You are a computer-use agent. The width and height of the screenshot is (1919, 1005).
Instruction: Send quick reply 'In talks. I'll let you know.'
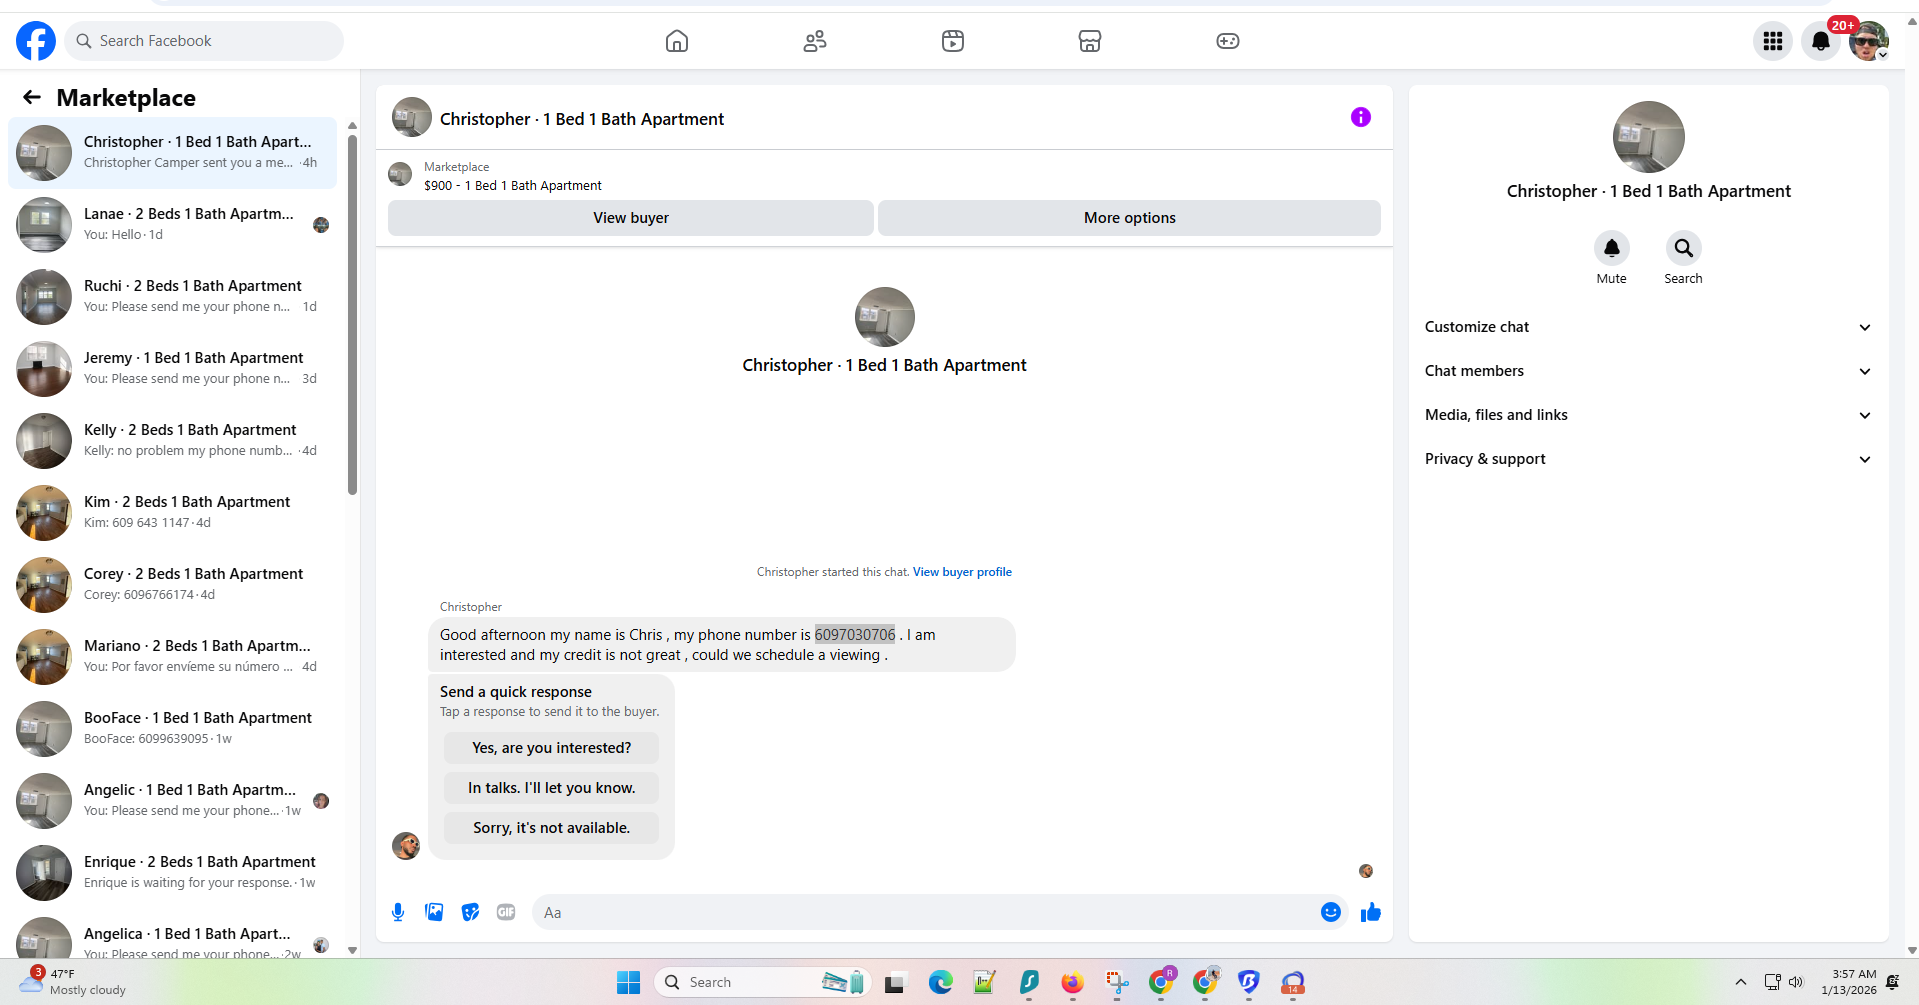pyautogui.click(x=552, y=788)
